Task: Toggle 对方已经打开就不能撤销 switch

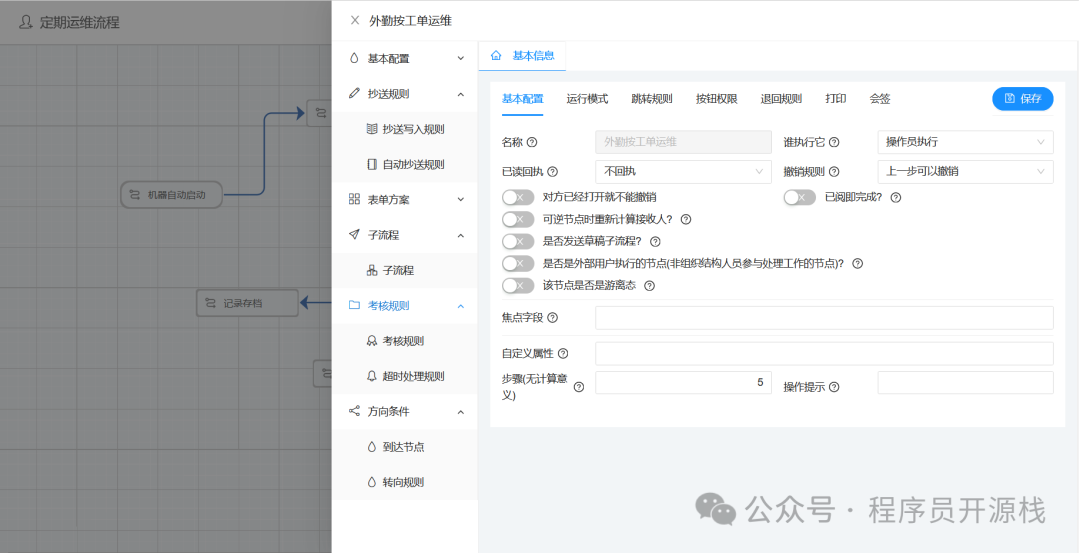Action: (518, 197)
